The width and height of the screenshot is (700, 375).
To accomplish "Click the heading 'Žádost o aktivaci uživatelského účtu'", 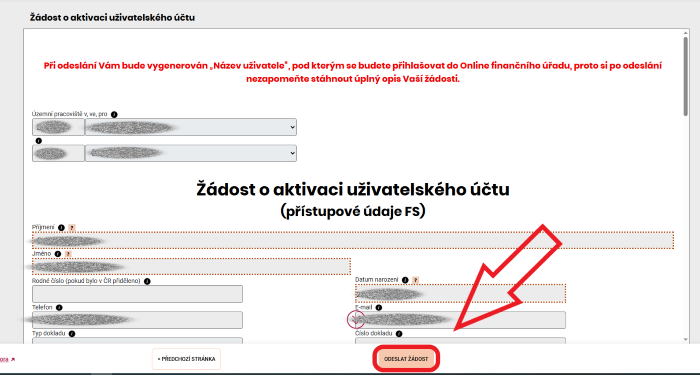I will (x=353, y=189).
